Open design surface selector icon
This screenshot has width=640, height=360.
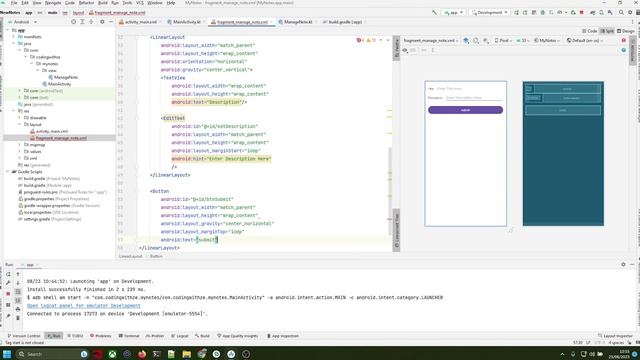pos(466,40)
